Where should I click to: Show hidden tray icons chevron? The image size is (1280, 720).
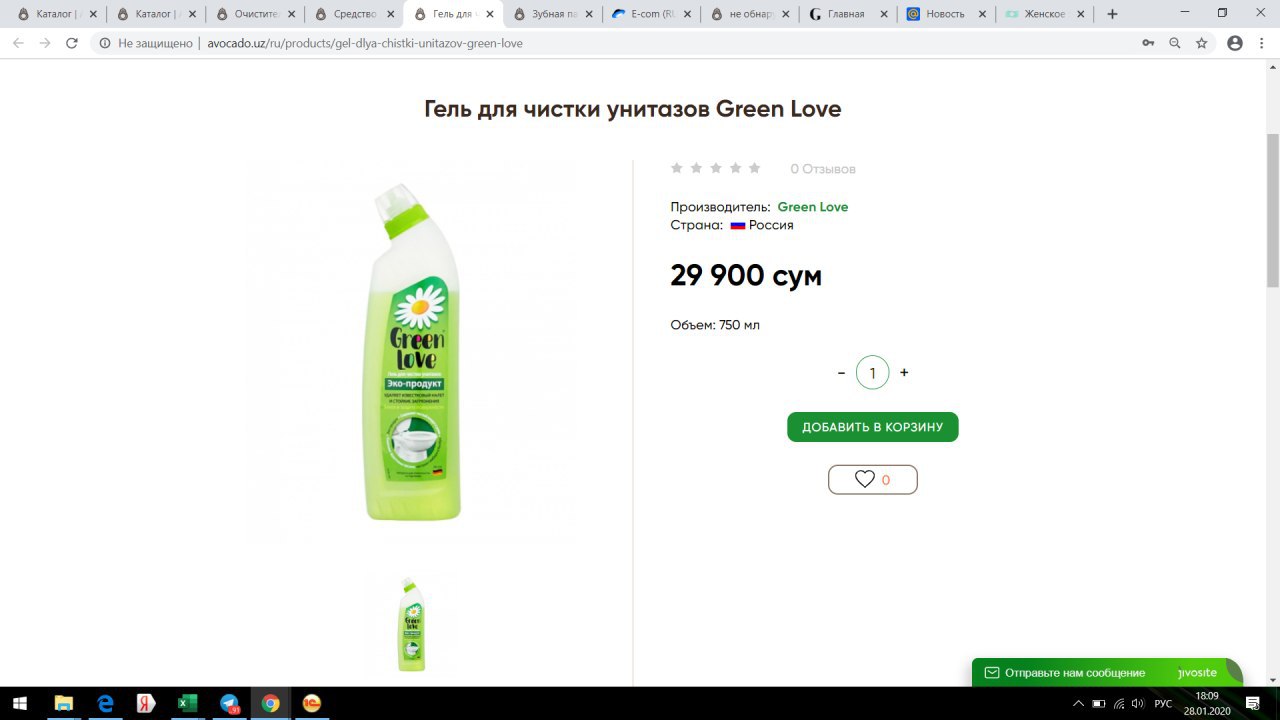coord(1078,703)
